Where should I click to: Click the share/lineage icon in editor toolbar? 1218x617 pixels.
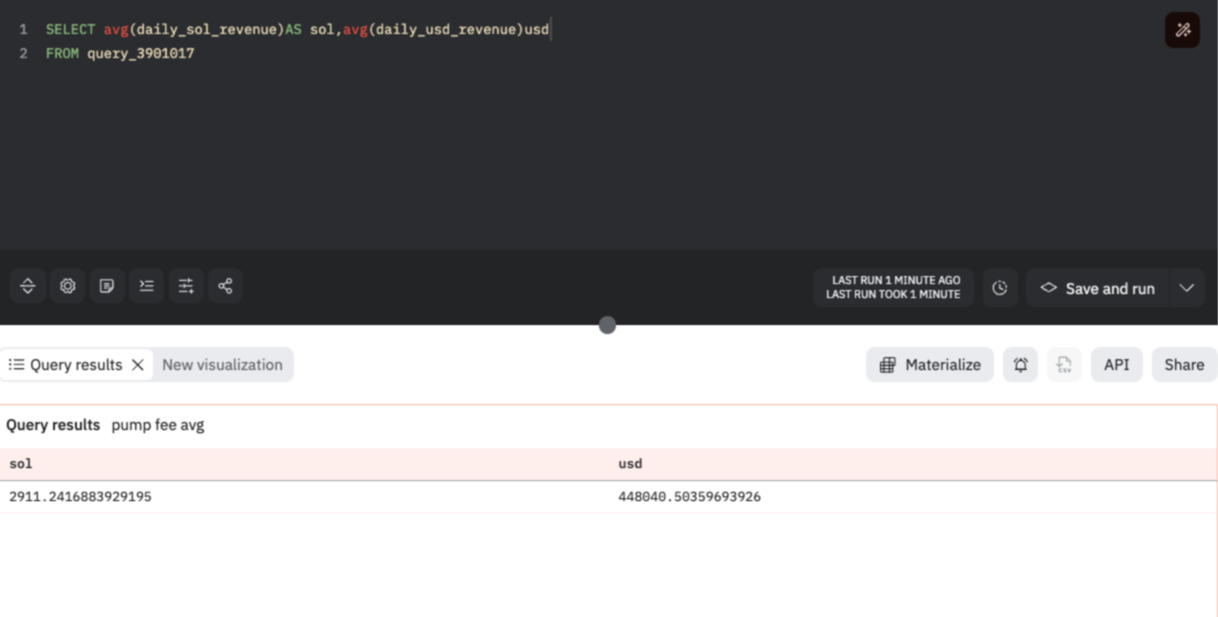225,286
